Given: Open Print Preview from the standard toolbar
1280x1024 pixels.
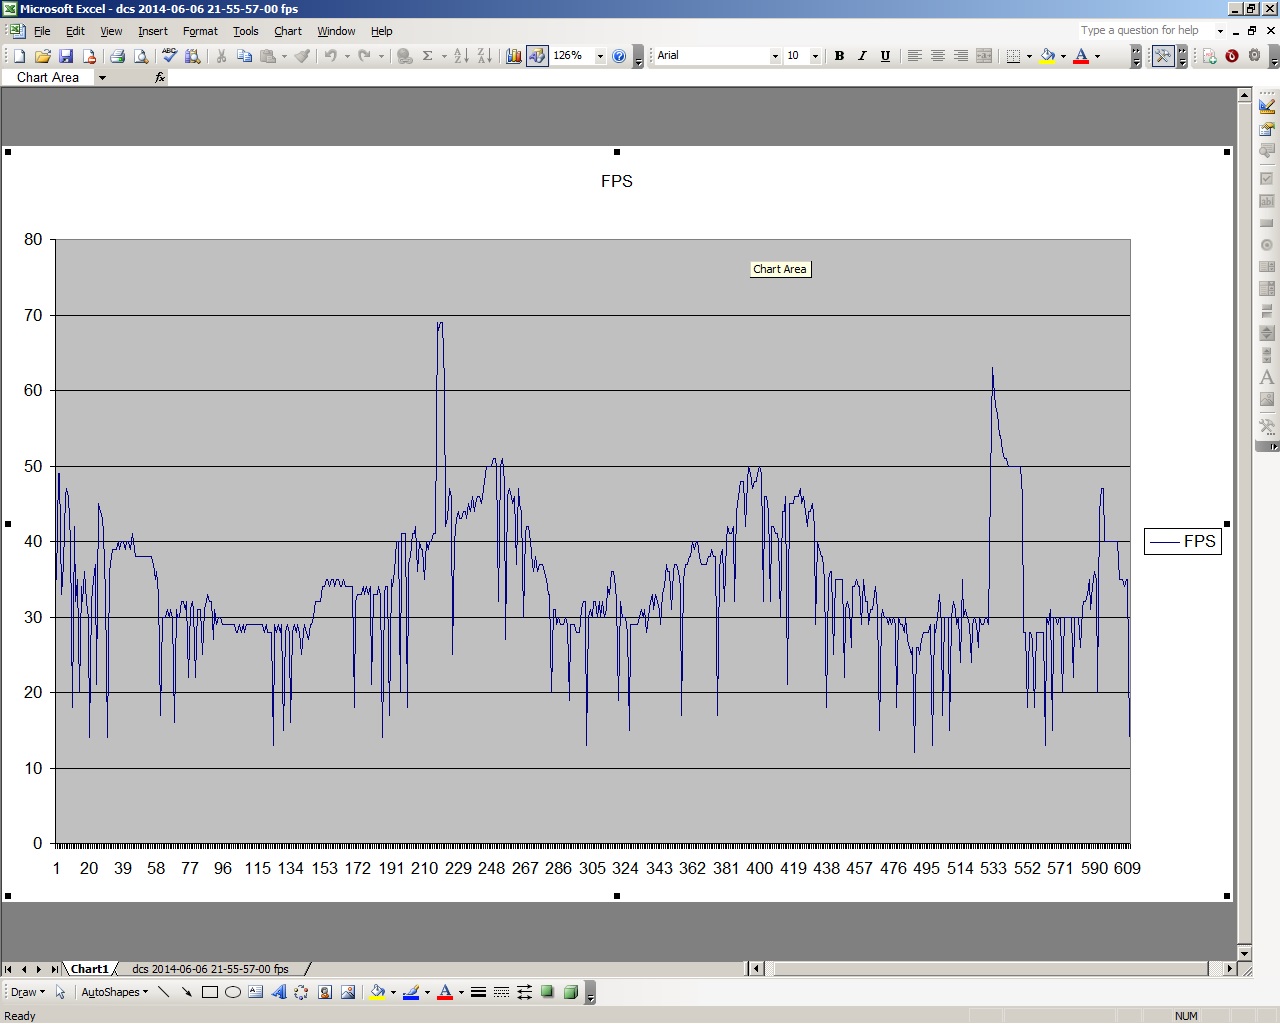Looking at the screenshot, I should coord(141,56).
